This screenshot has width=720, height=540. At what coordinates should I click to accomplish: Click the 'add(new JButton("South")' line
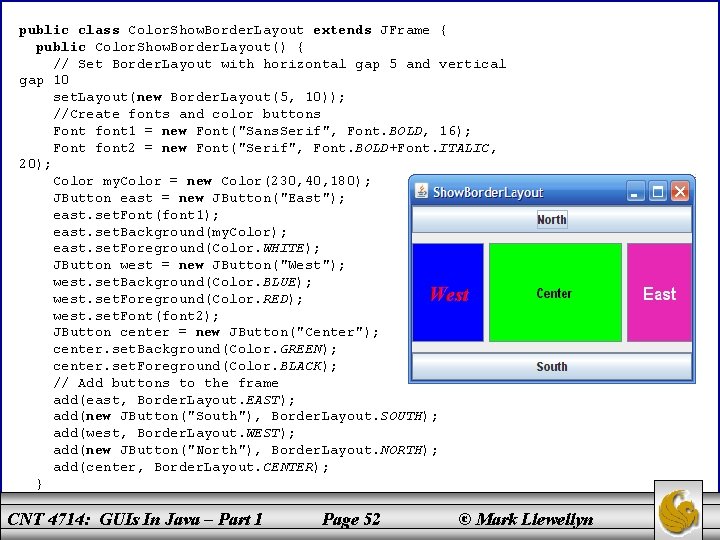pyautogui.click(x=246, y=416)
